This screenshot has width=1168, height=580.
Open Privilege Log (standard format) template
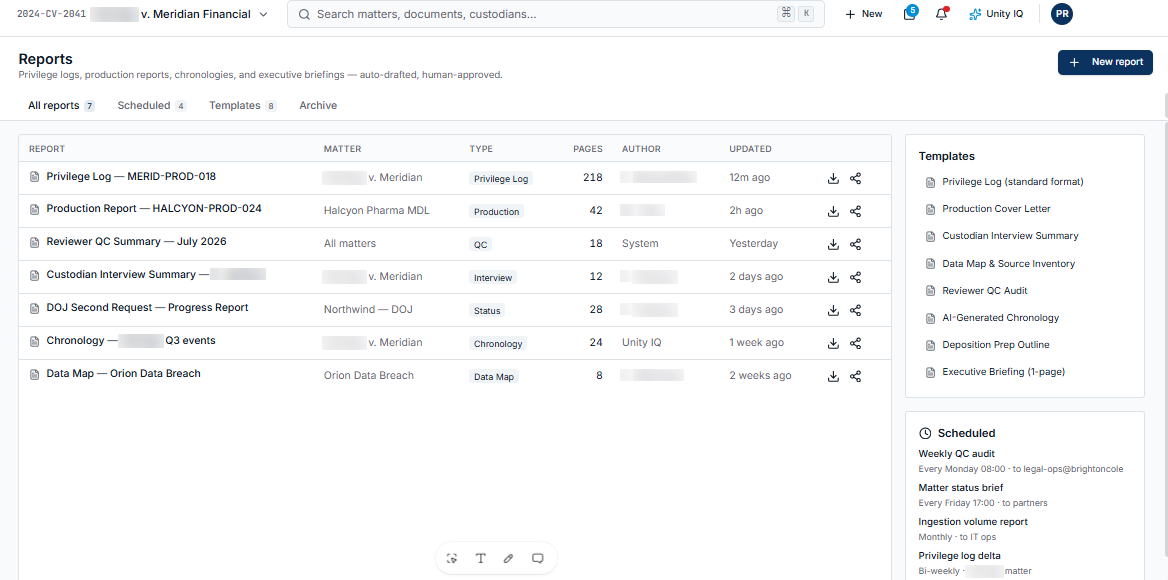coord(1012,182)
